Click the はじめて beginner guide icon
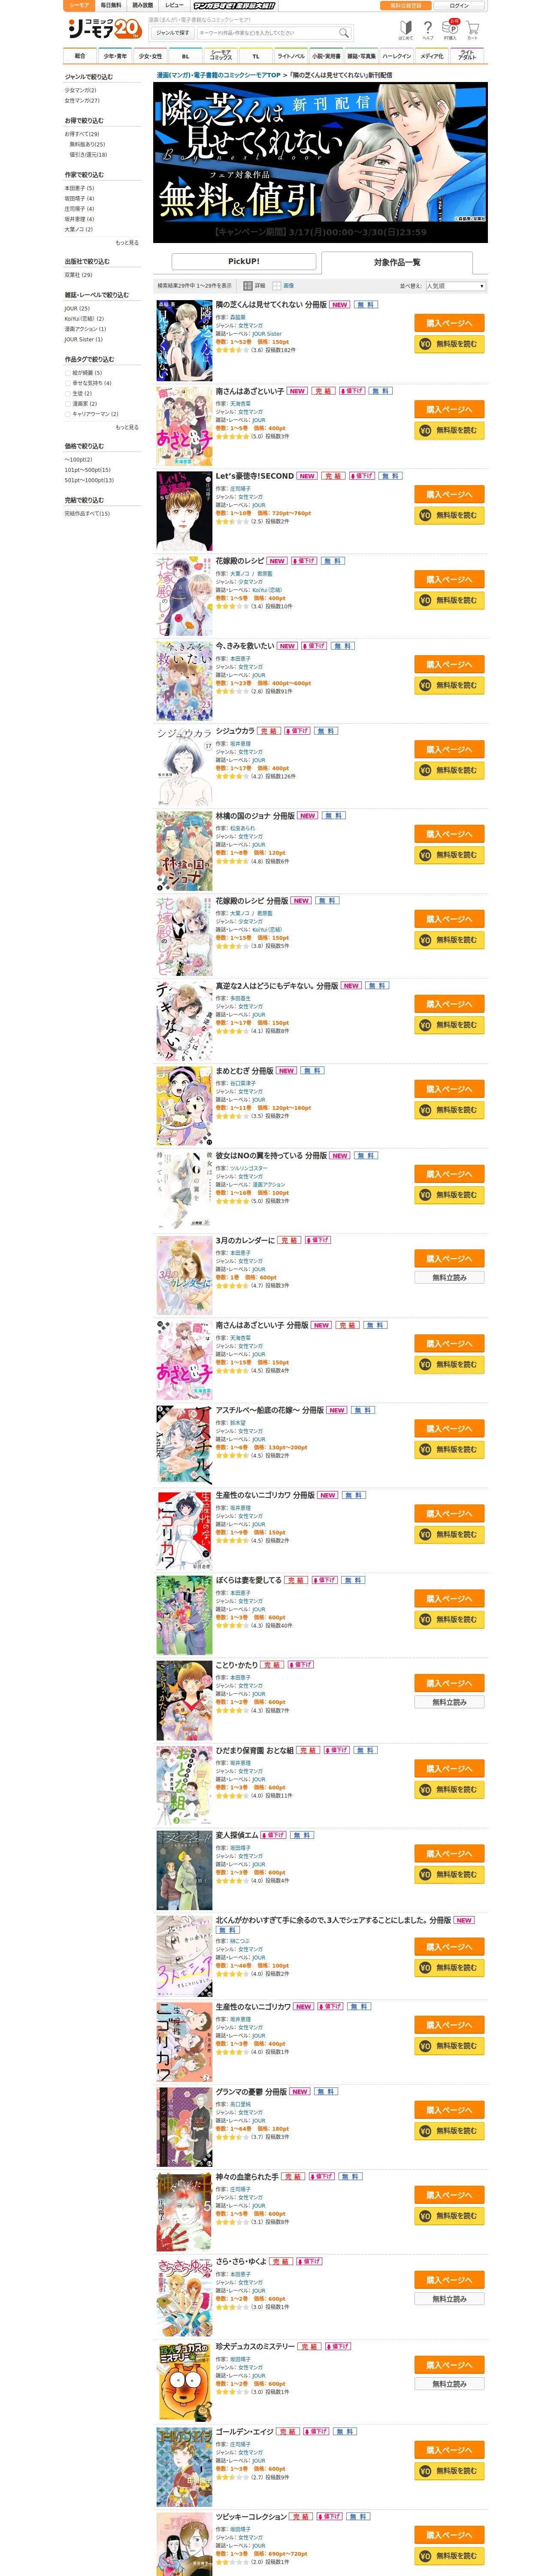Screen dimensions: 551x2576 (406, 29)
